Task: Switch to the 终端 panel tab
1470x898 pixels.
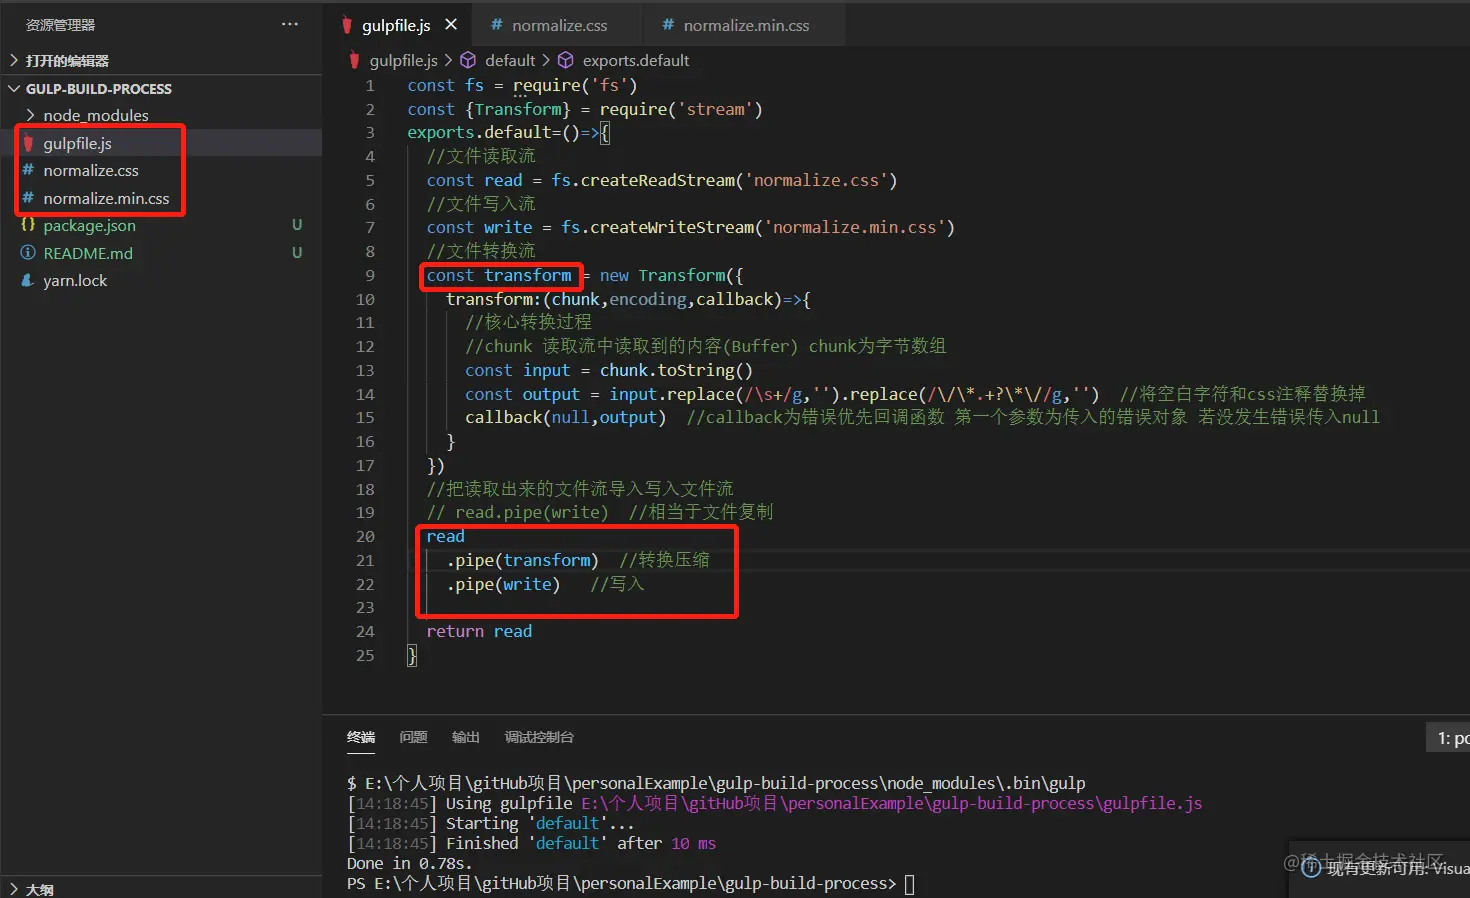Action: coord(361,737)
